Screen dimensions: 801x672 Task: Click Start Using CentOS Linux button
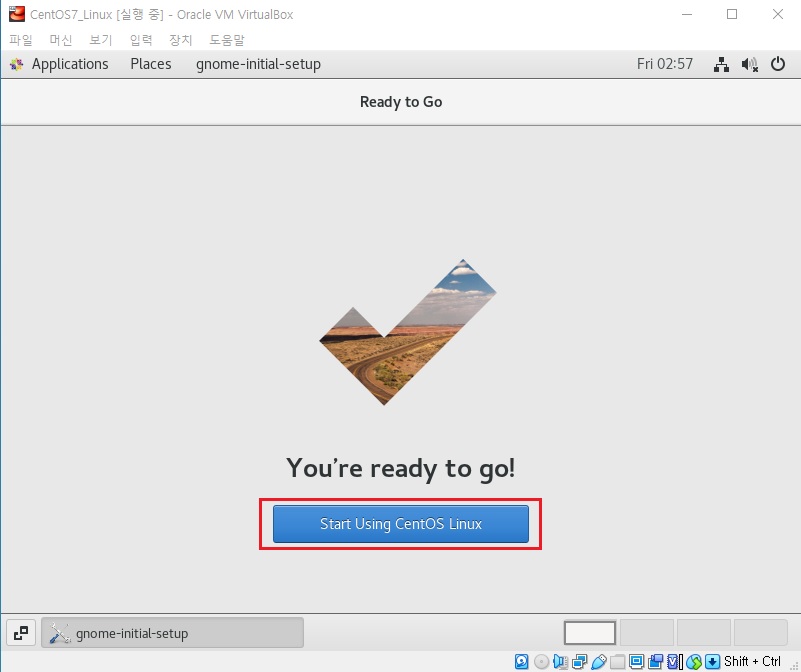(x=400, y=524)
